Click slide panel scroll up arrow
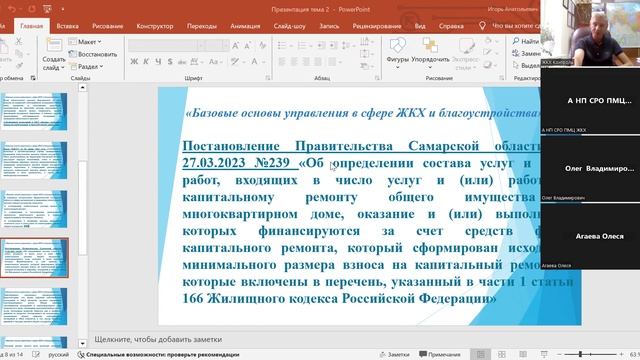 pos(82,87)
